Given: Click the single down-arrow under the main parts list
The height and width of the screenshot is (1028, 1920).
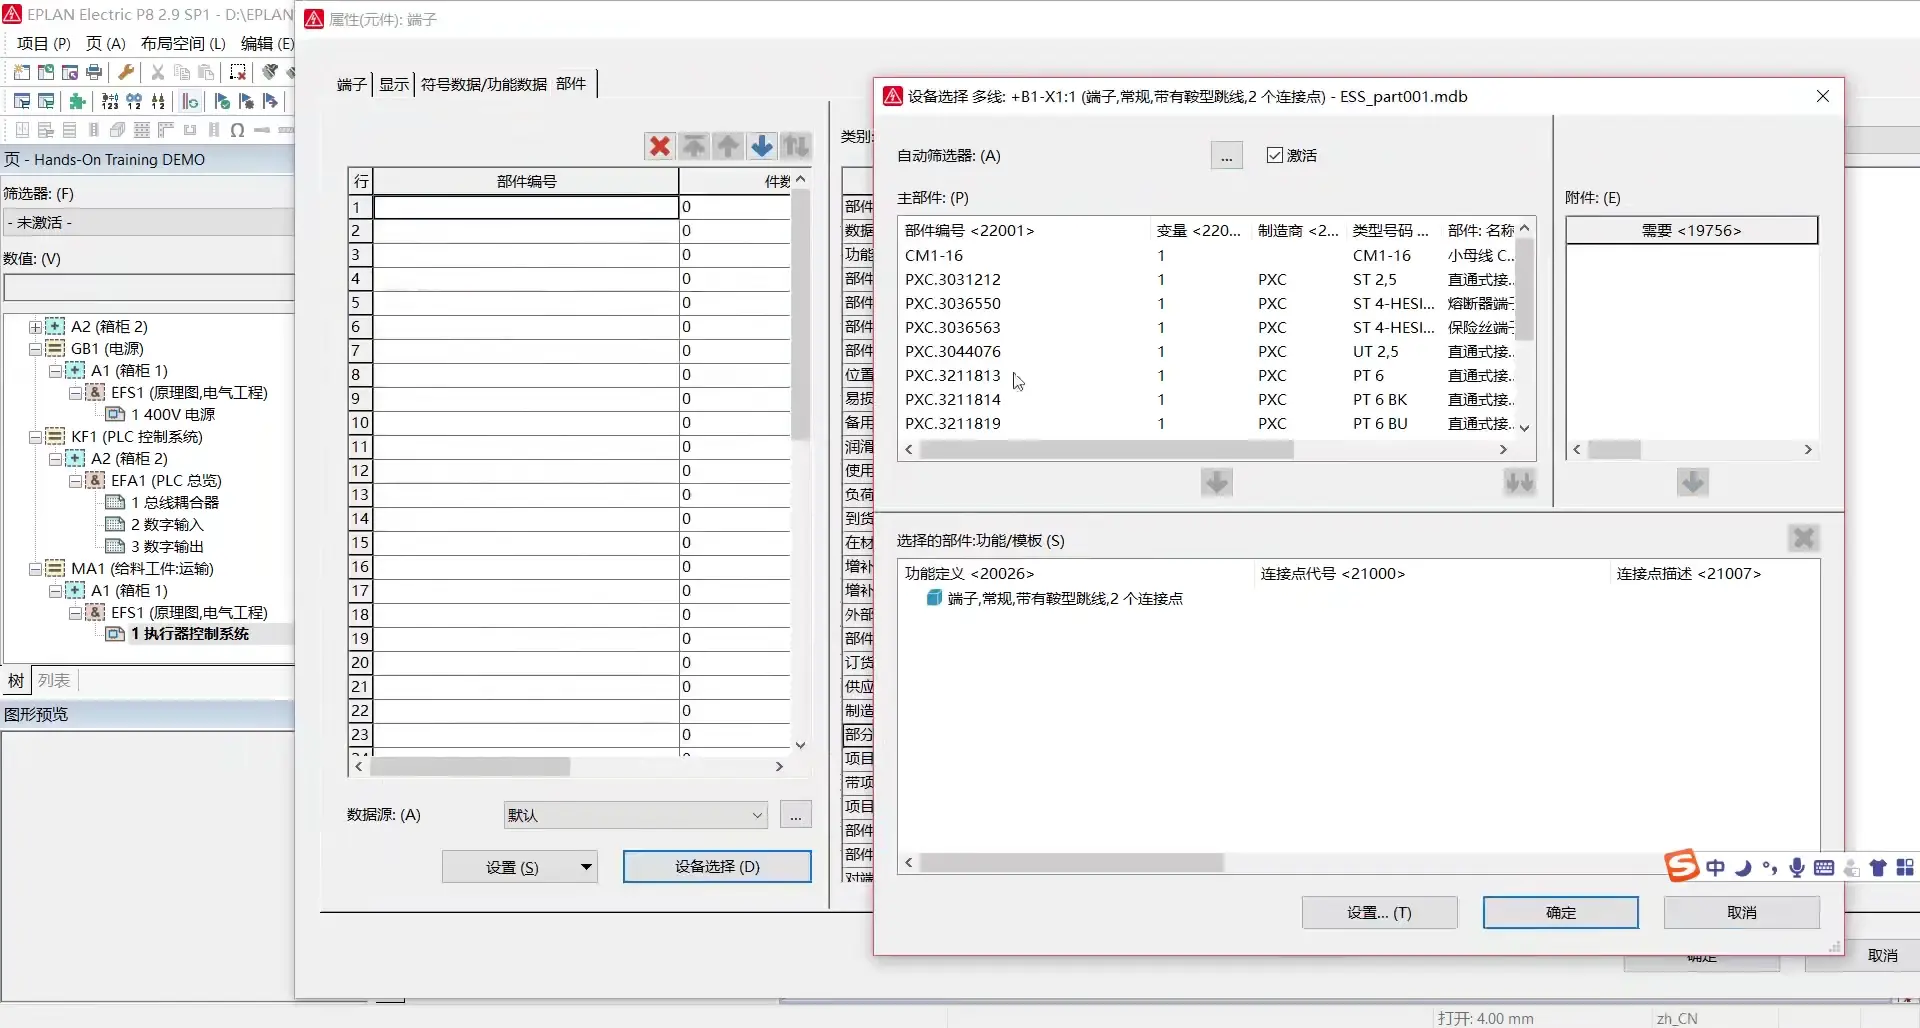Looking at the screenshot, I should click(x=1216, y=483).
